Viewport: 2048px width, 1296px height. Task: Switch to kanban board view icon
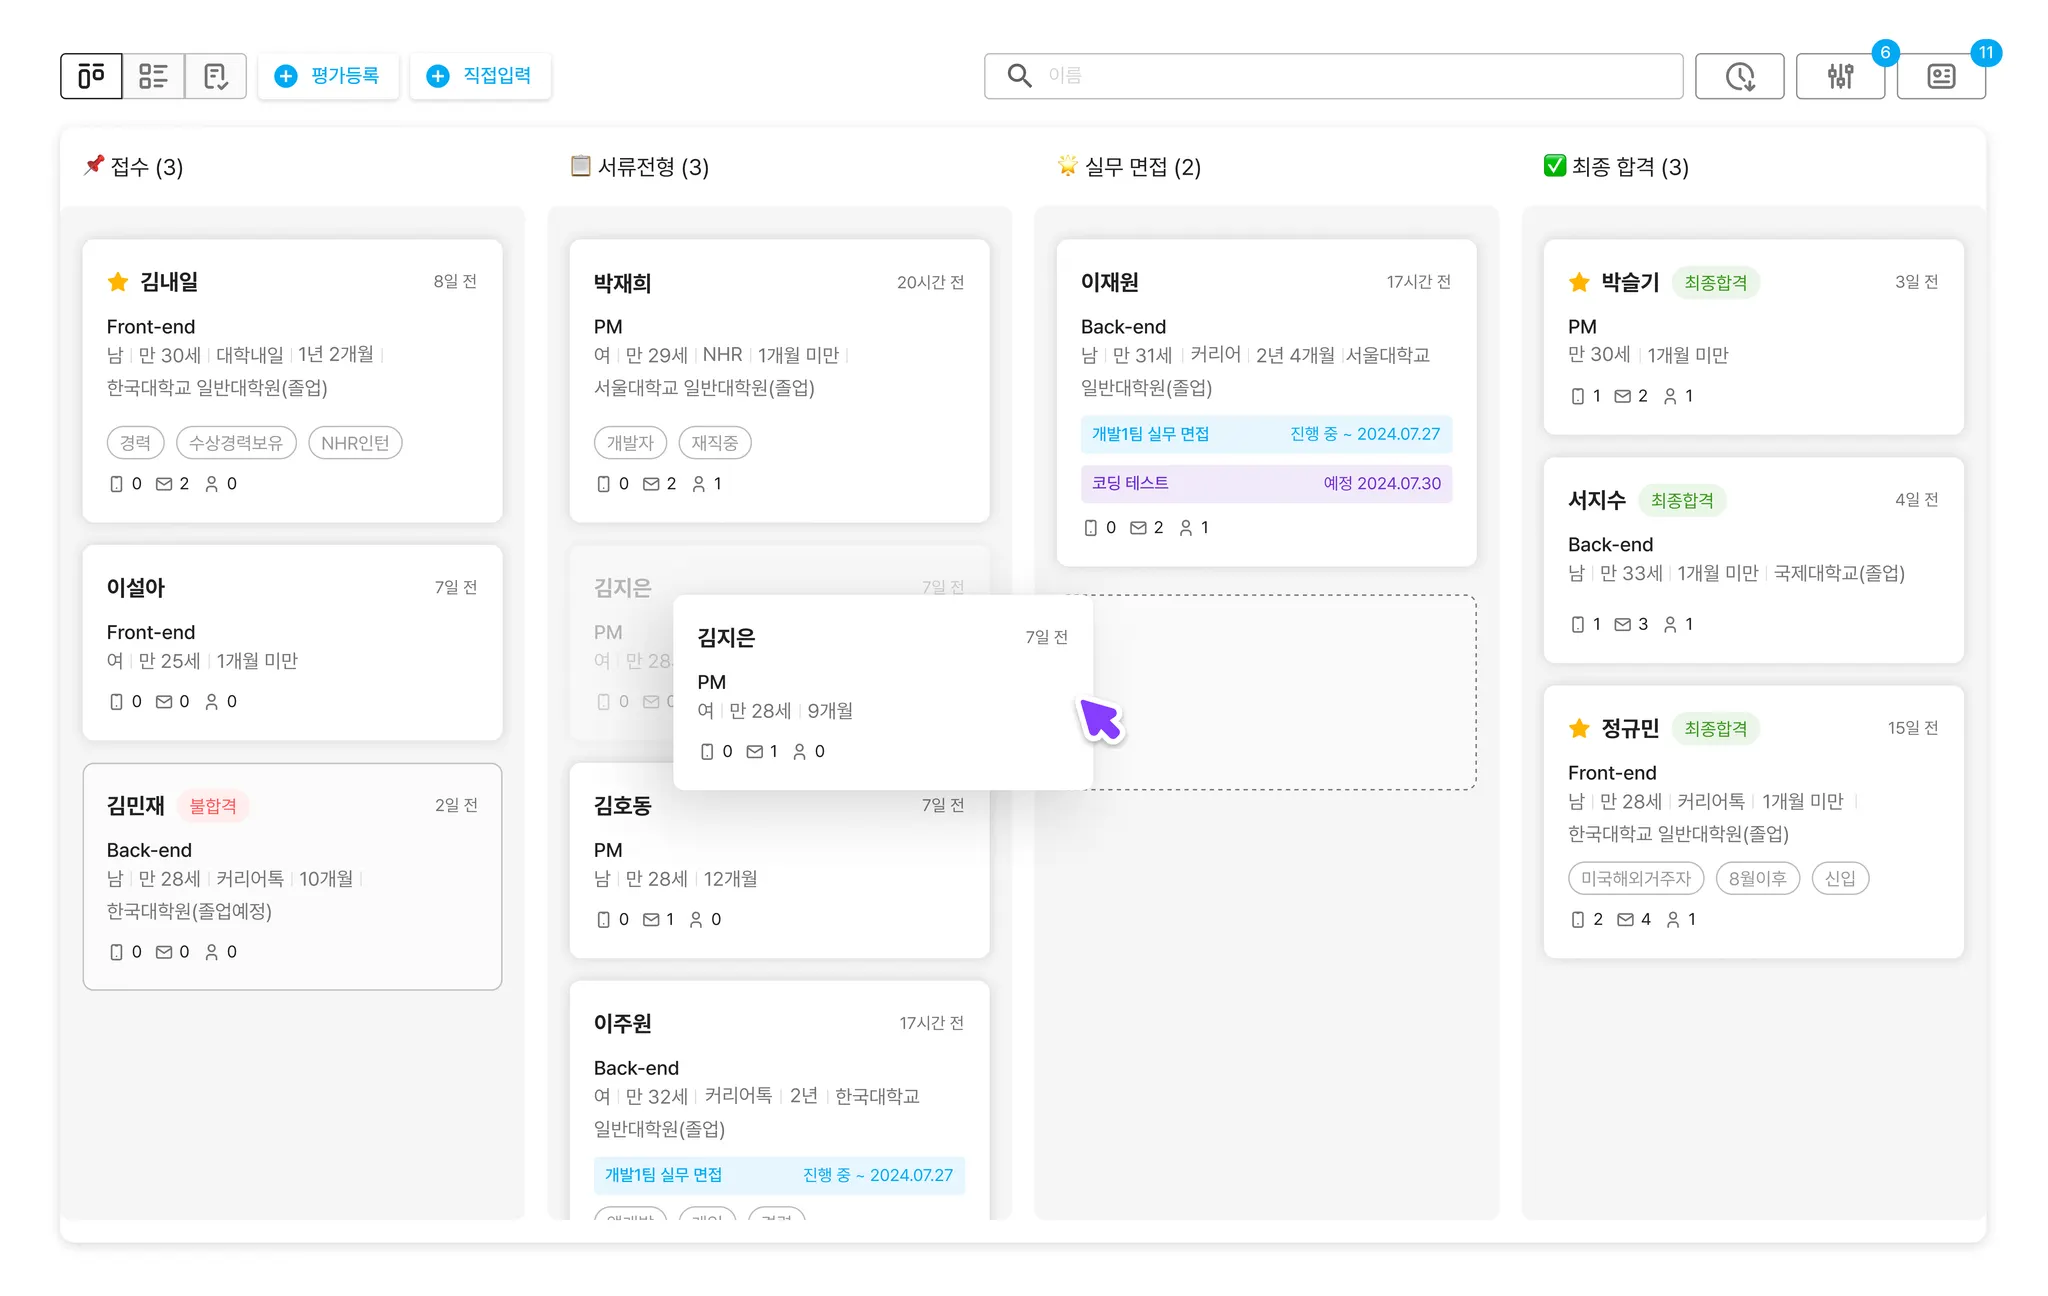pyautogui.click(x=91, y=76)
